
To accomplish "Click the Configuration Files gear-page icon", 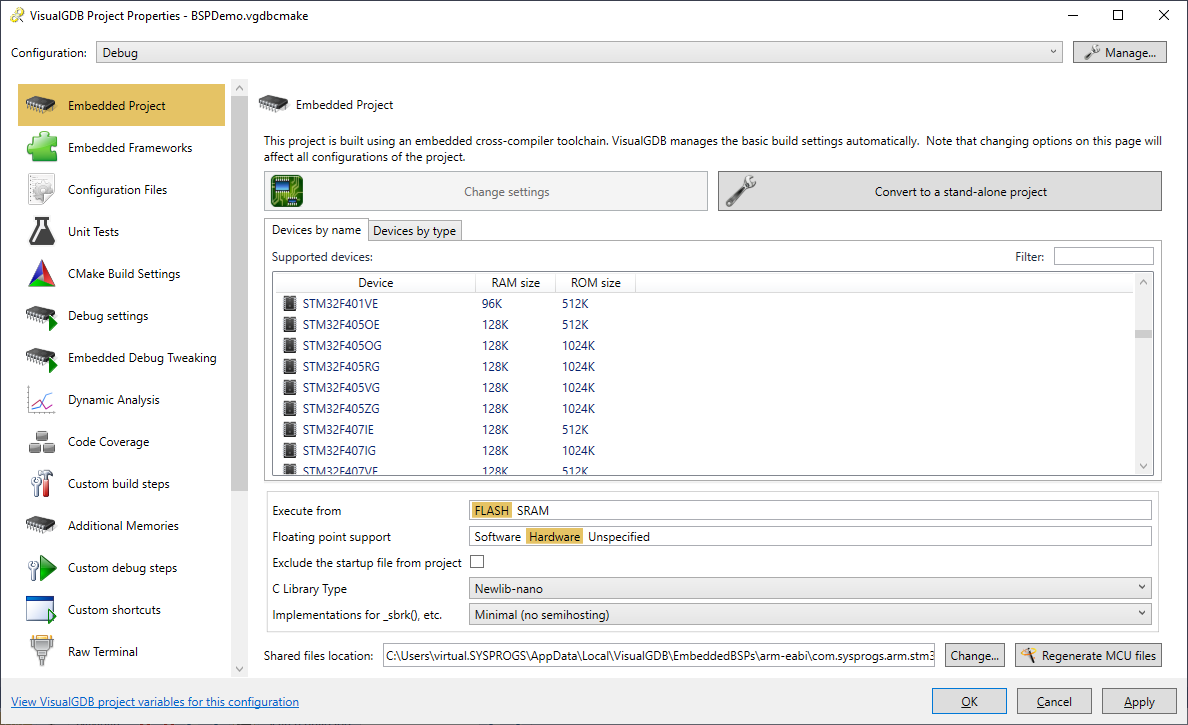I will (x=42, y=189).
